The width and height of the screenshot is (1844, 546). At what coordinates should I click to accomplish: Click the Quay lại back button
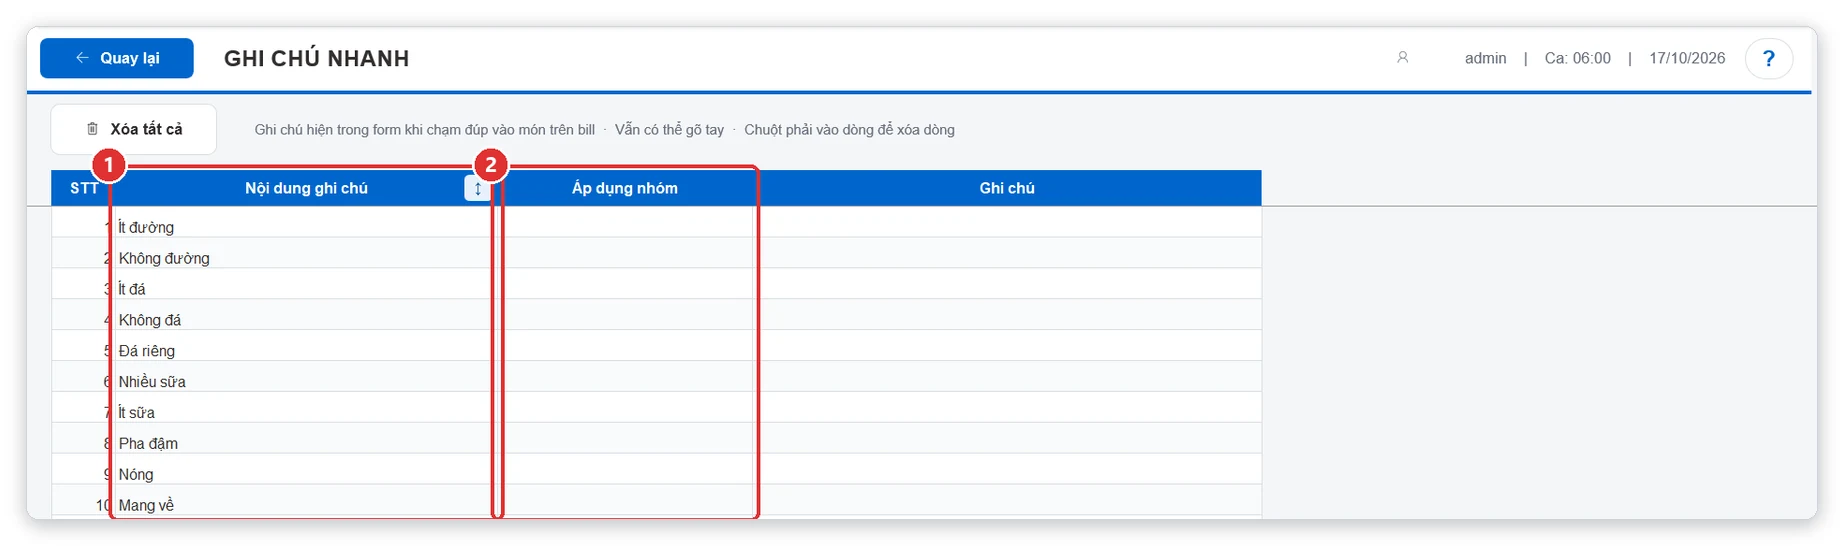[117, 58]
